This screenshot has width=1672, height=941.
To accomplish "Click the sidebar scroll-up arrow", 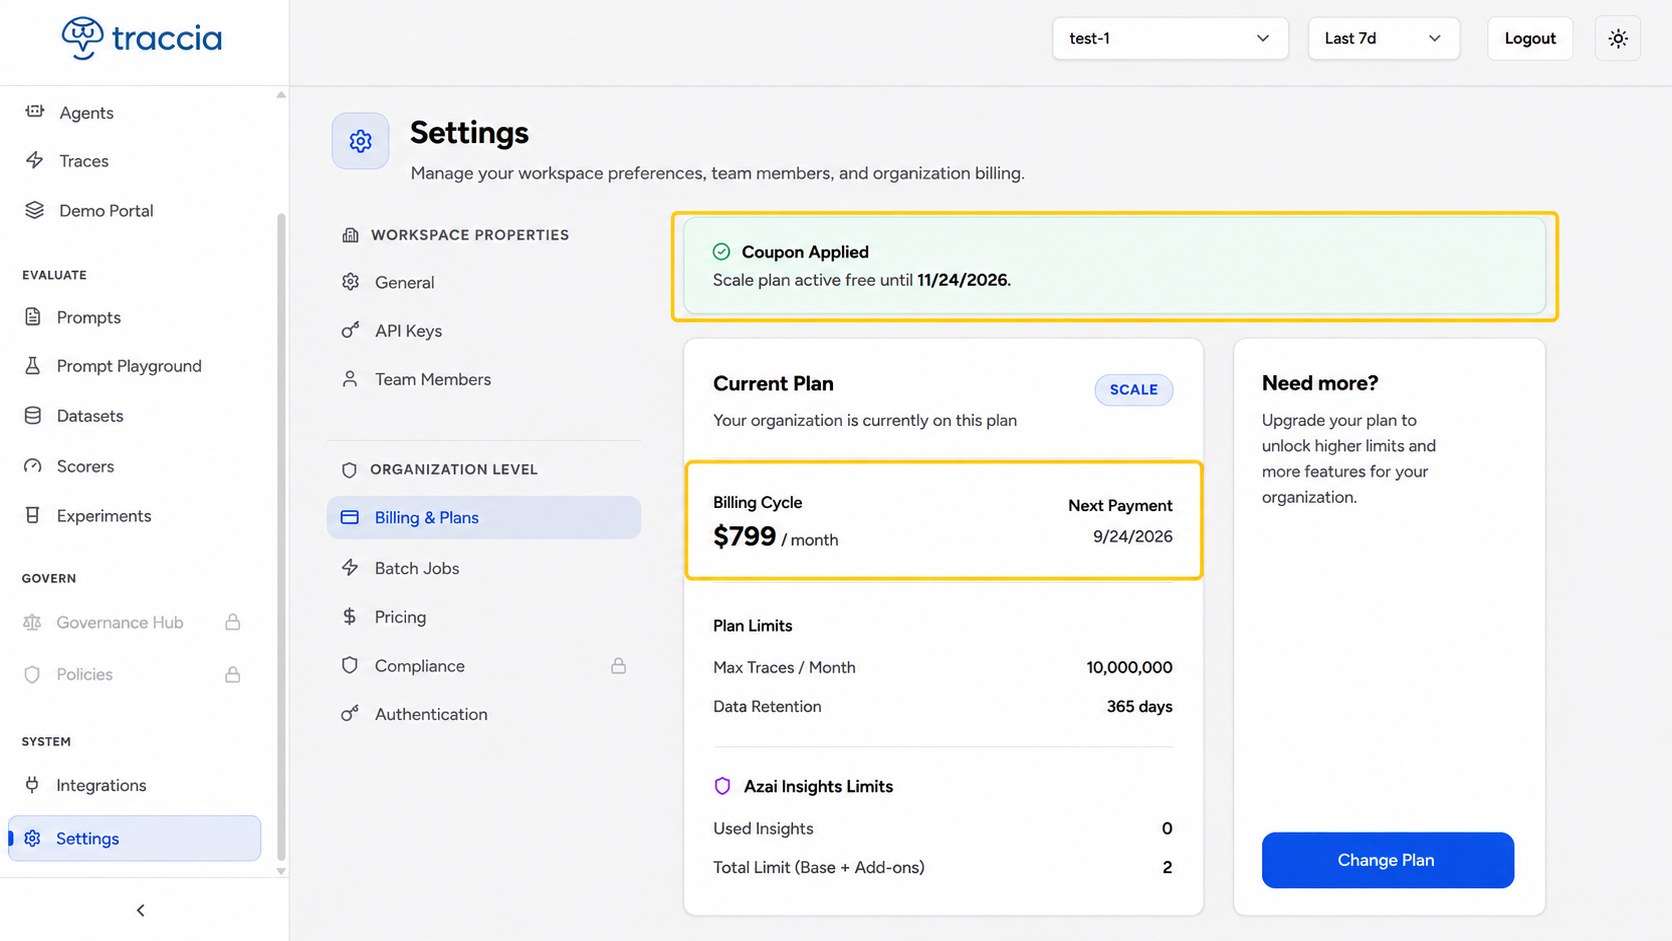I will coord(281,95).
